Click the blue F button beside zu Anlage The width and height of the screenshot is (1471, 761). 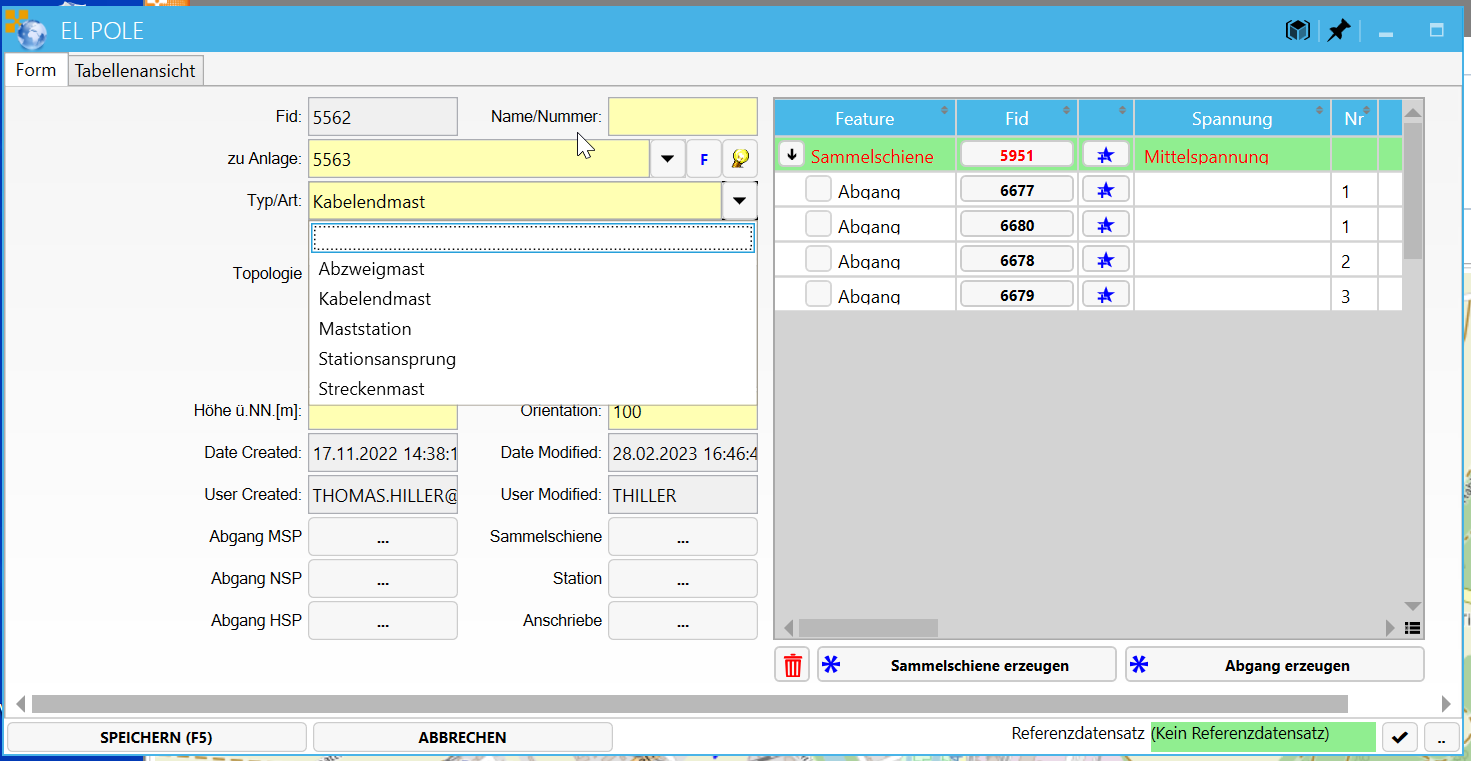(704, 159)
